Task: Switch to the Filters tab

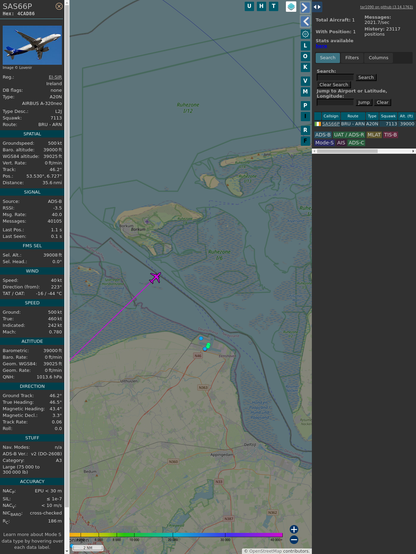Action: (352, 58)
